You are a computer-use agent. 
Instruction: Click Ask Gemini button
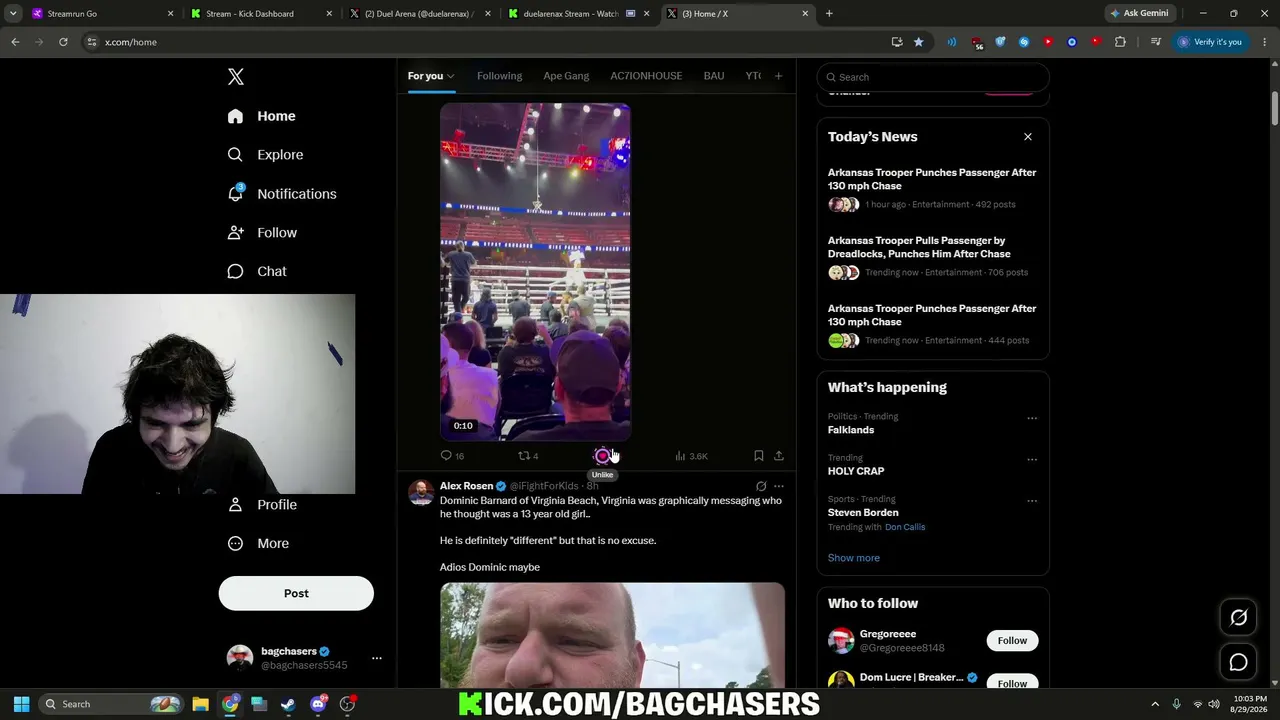click(x=1140, y=14)
